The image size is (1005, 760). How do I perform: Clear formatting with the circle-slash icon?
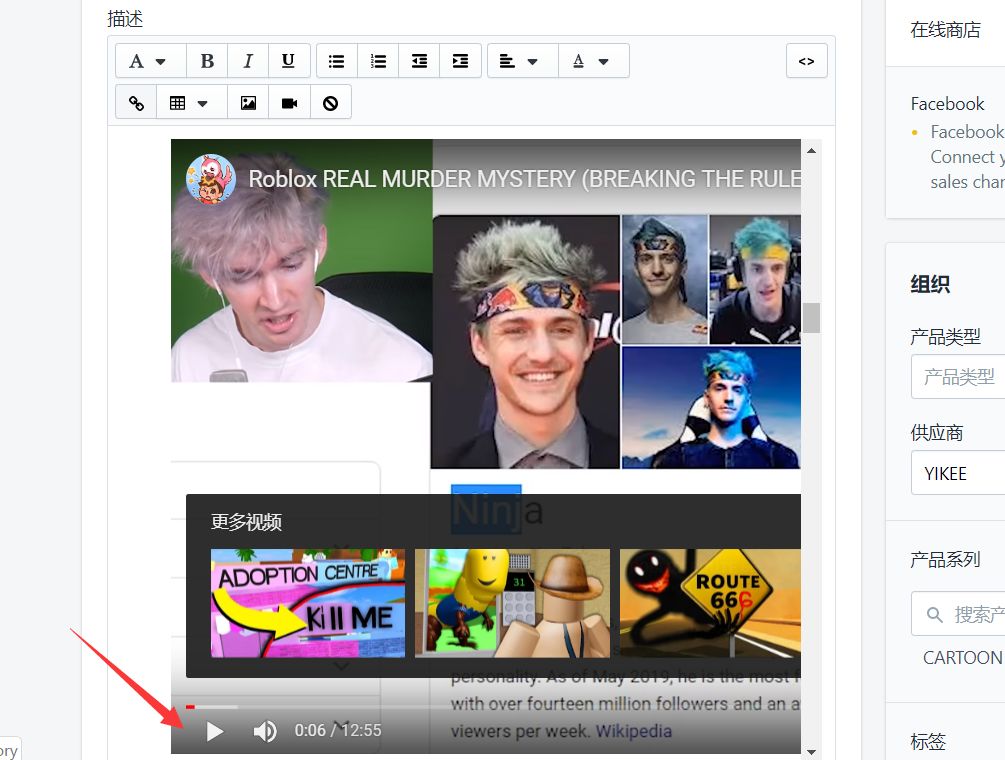330,103
